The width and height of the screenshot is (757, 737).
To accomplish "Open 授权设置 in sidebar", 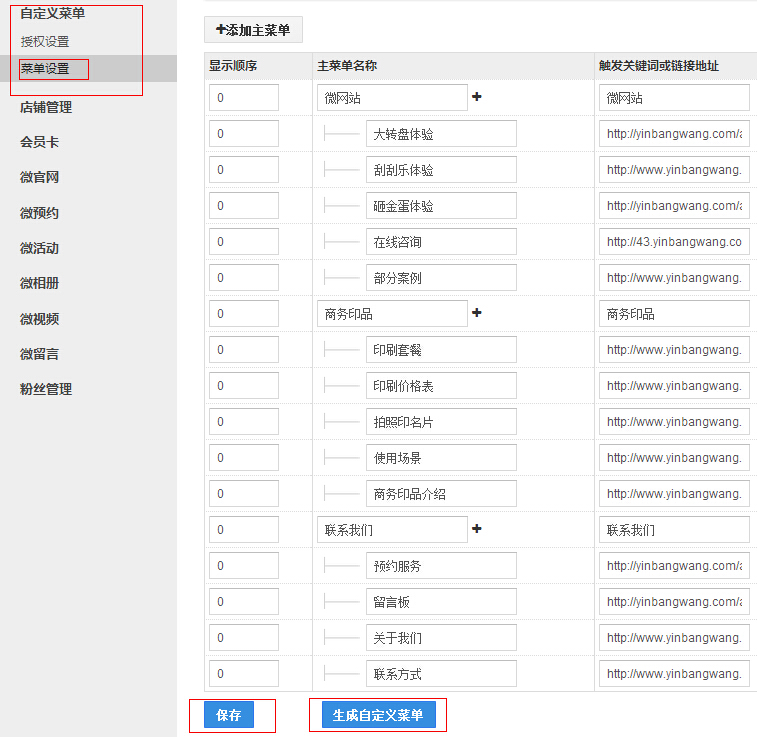I will (x=45, y=42).
